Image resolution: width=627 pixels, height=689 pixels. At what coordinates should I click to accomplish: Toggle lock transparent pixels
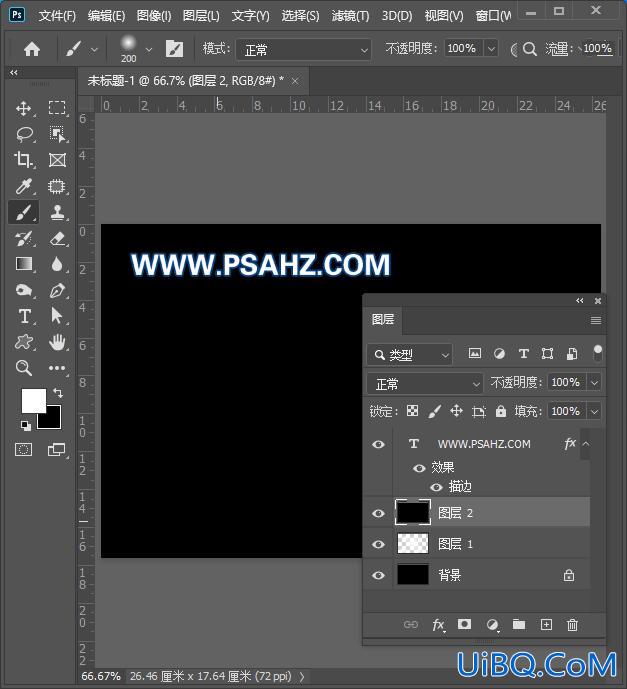point(412,411)
